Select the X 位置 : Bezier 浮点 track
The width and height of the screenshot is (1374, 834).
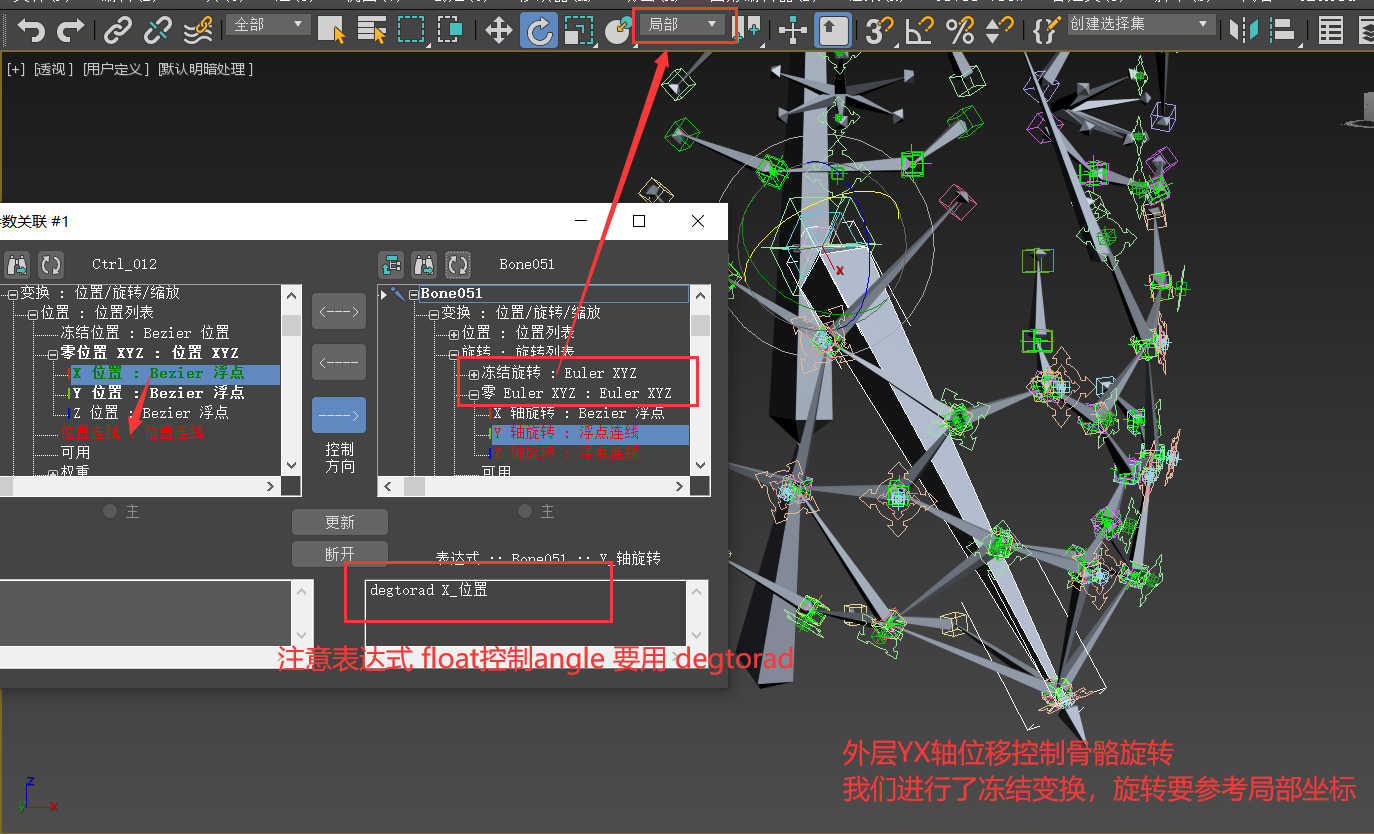(174, 373)
